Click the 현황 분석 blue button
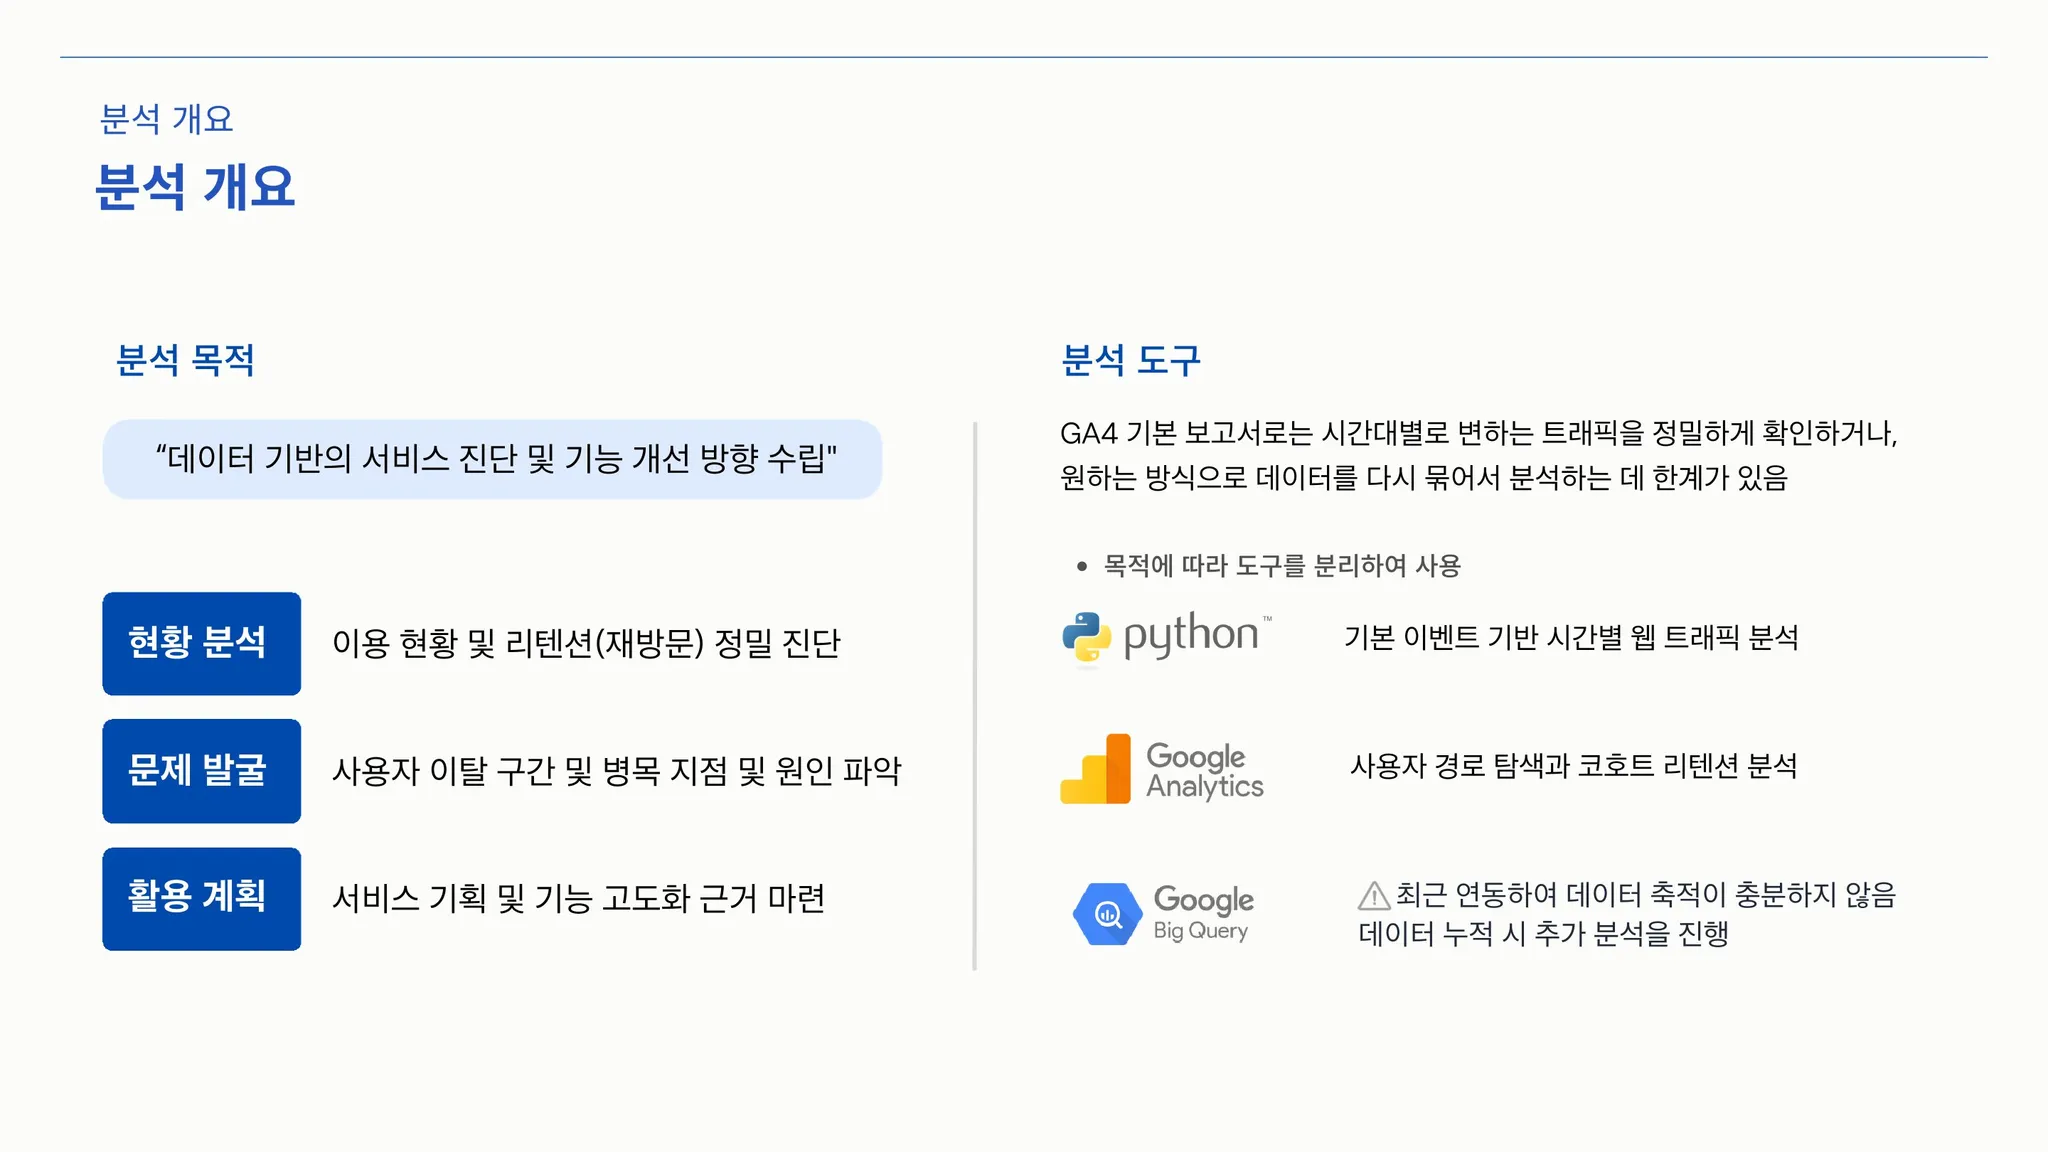The image size is (2048, 1152). pos(201,643)
